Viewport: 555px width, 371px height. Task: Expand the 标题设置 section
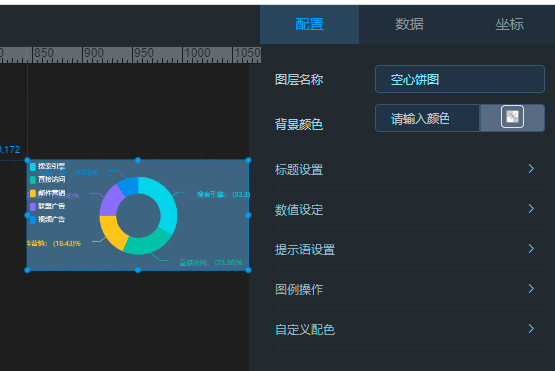coord(410,169)
